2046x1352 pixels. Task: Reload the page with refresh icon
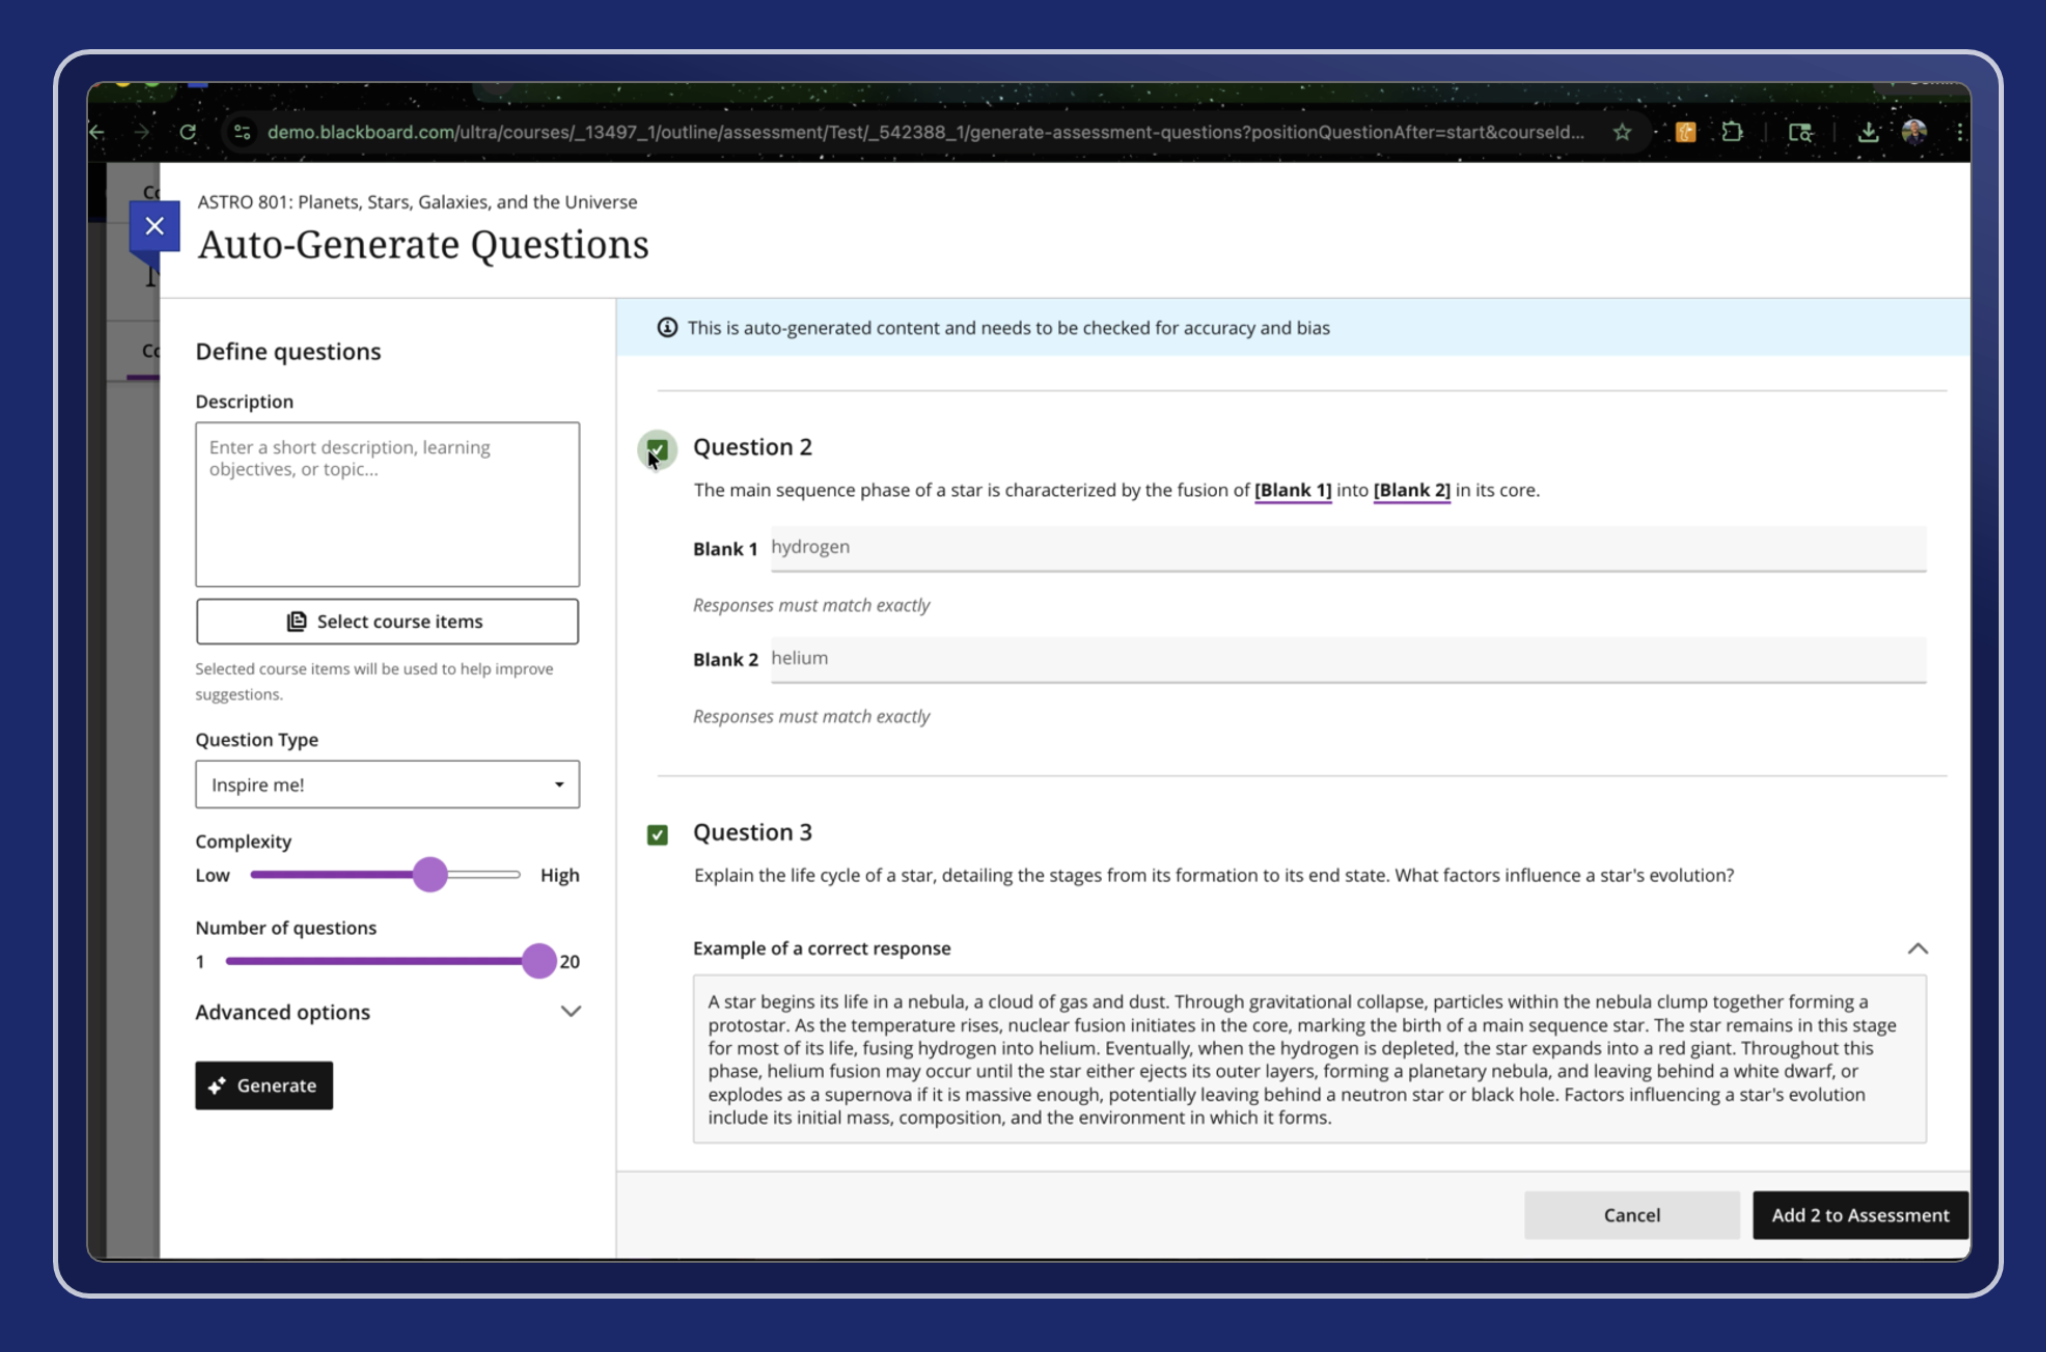188,132
